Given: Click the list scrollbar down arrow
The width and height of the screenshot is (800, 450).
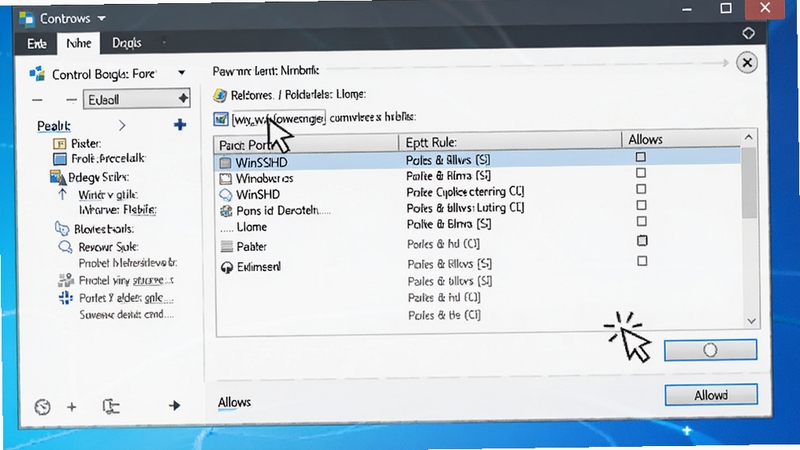Looking at the screenshot, I should coord(752,321).
